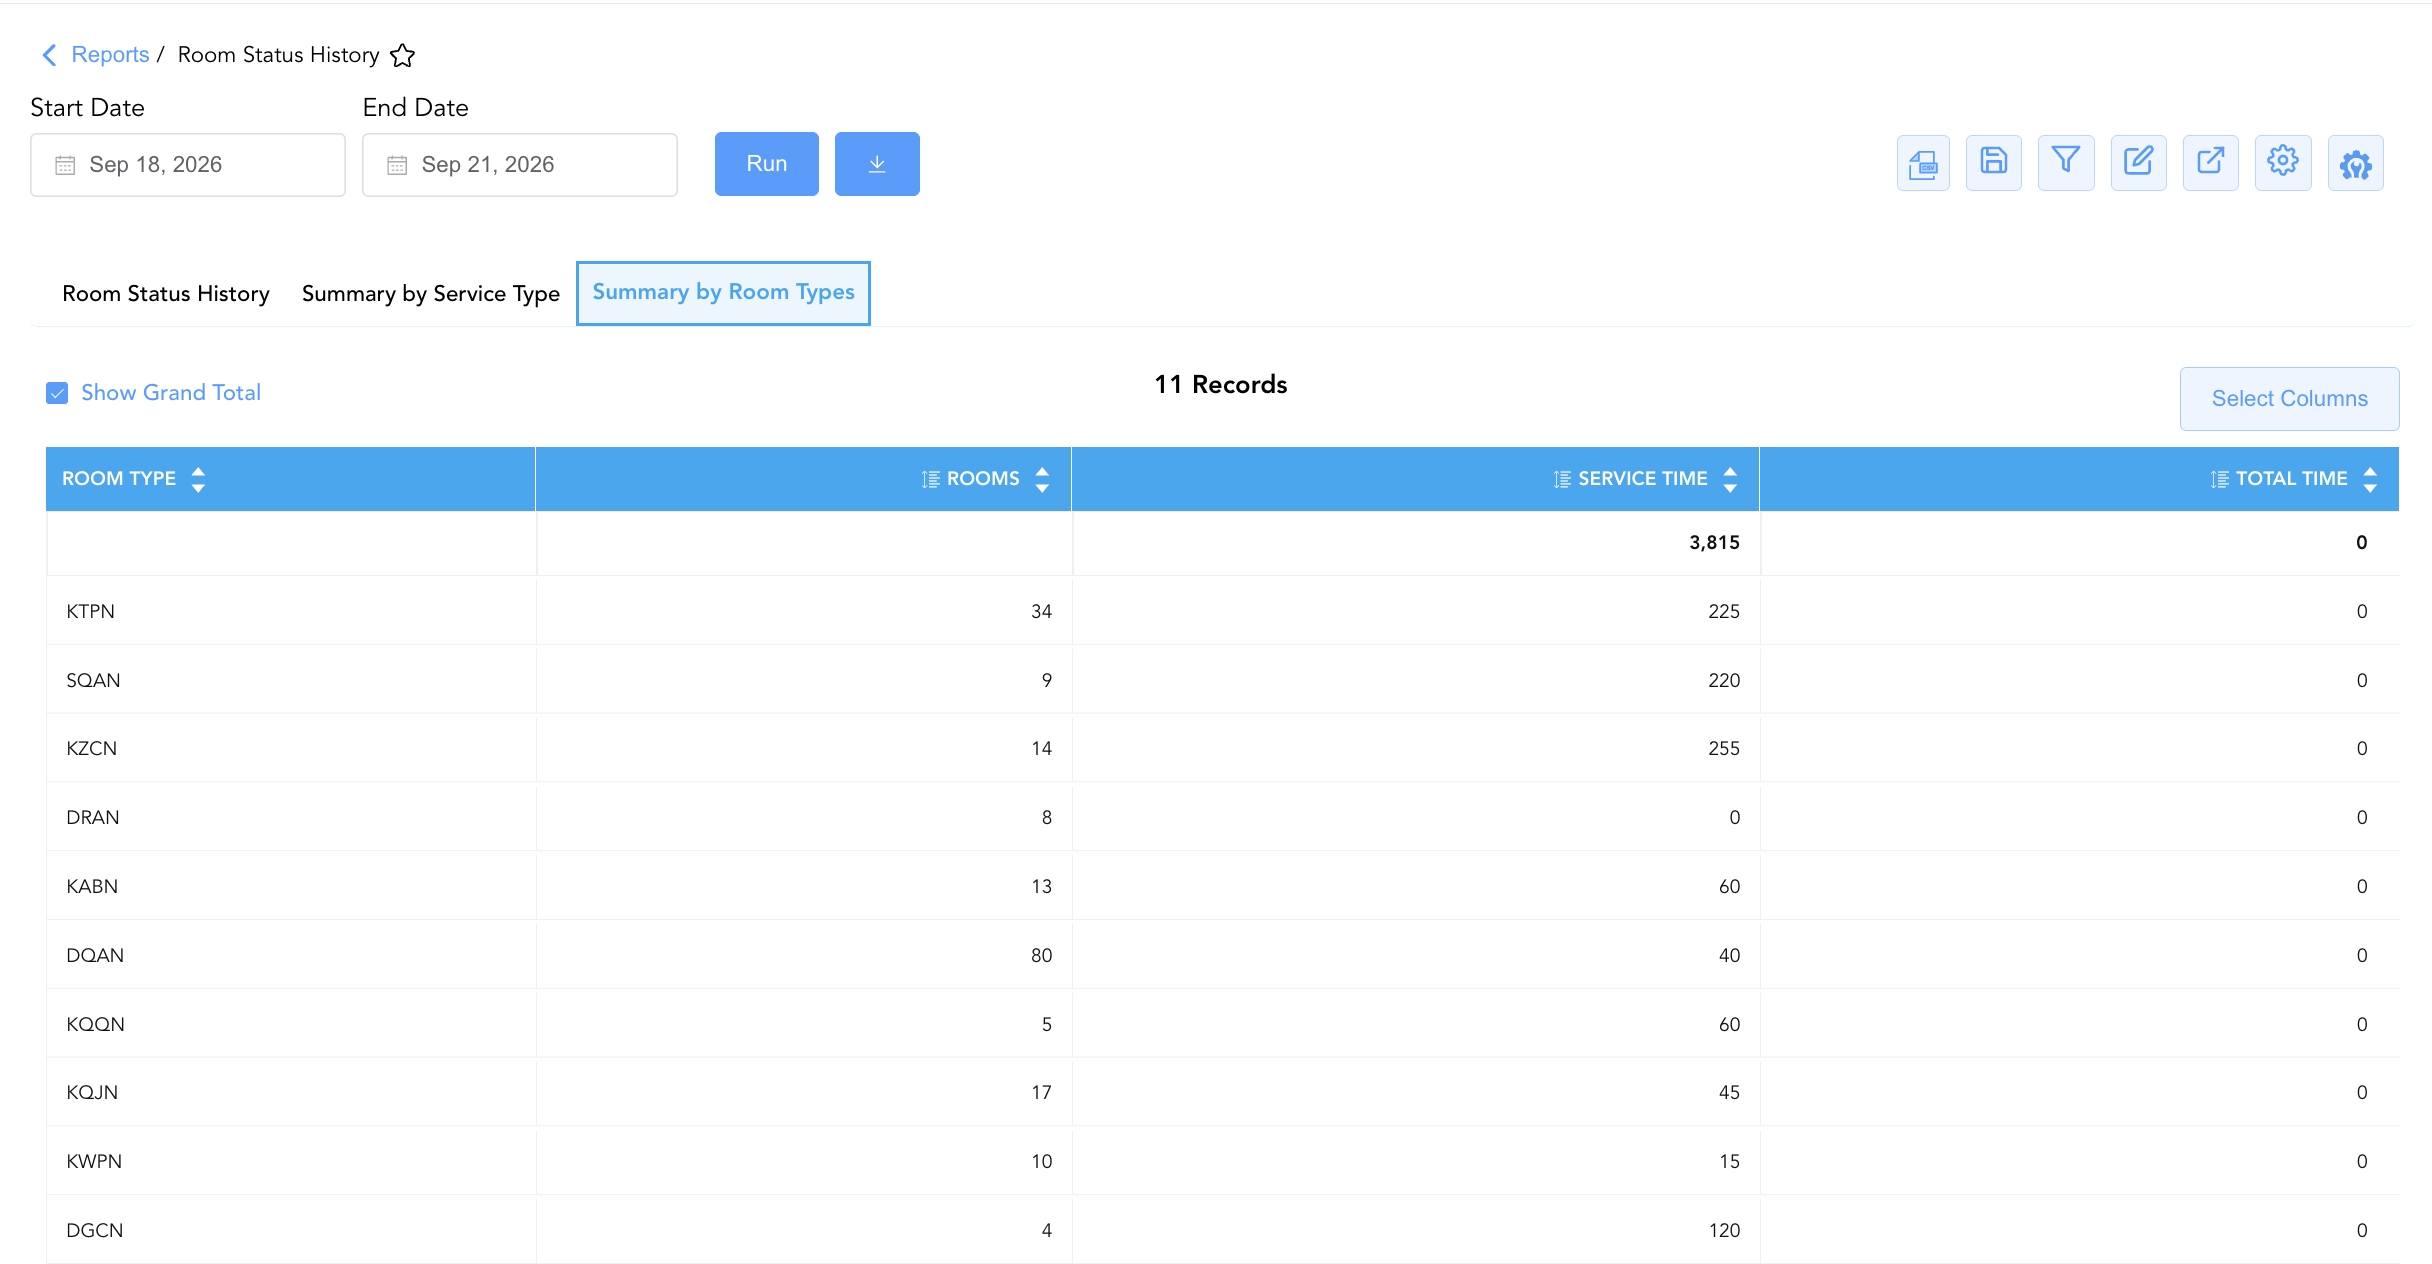Go back to Reports link
This screenshot has width=2432, height=1264.
point(110,55)
